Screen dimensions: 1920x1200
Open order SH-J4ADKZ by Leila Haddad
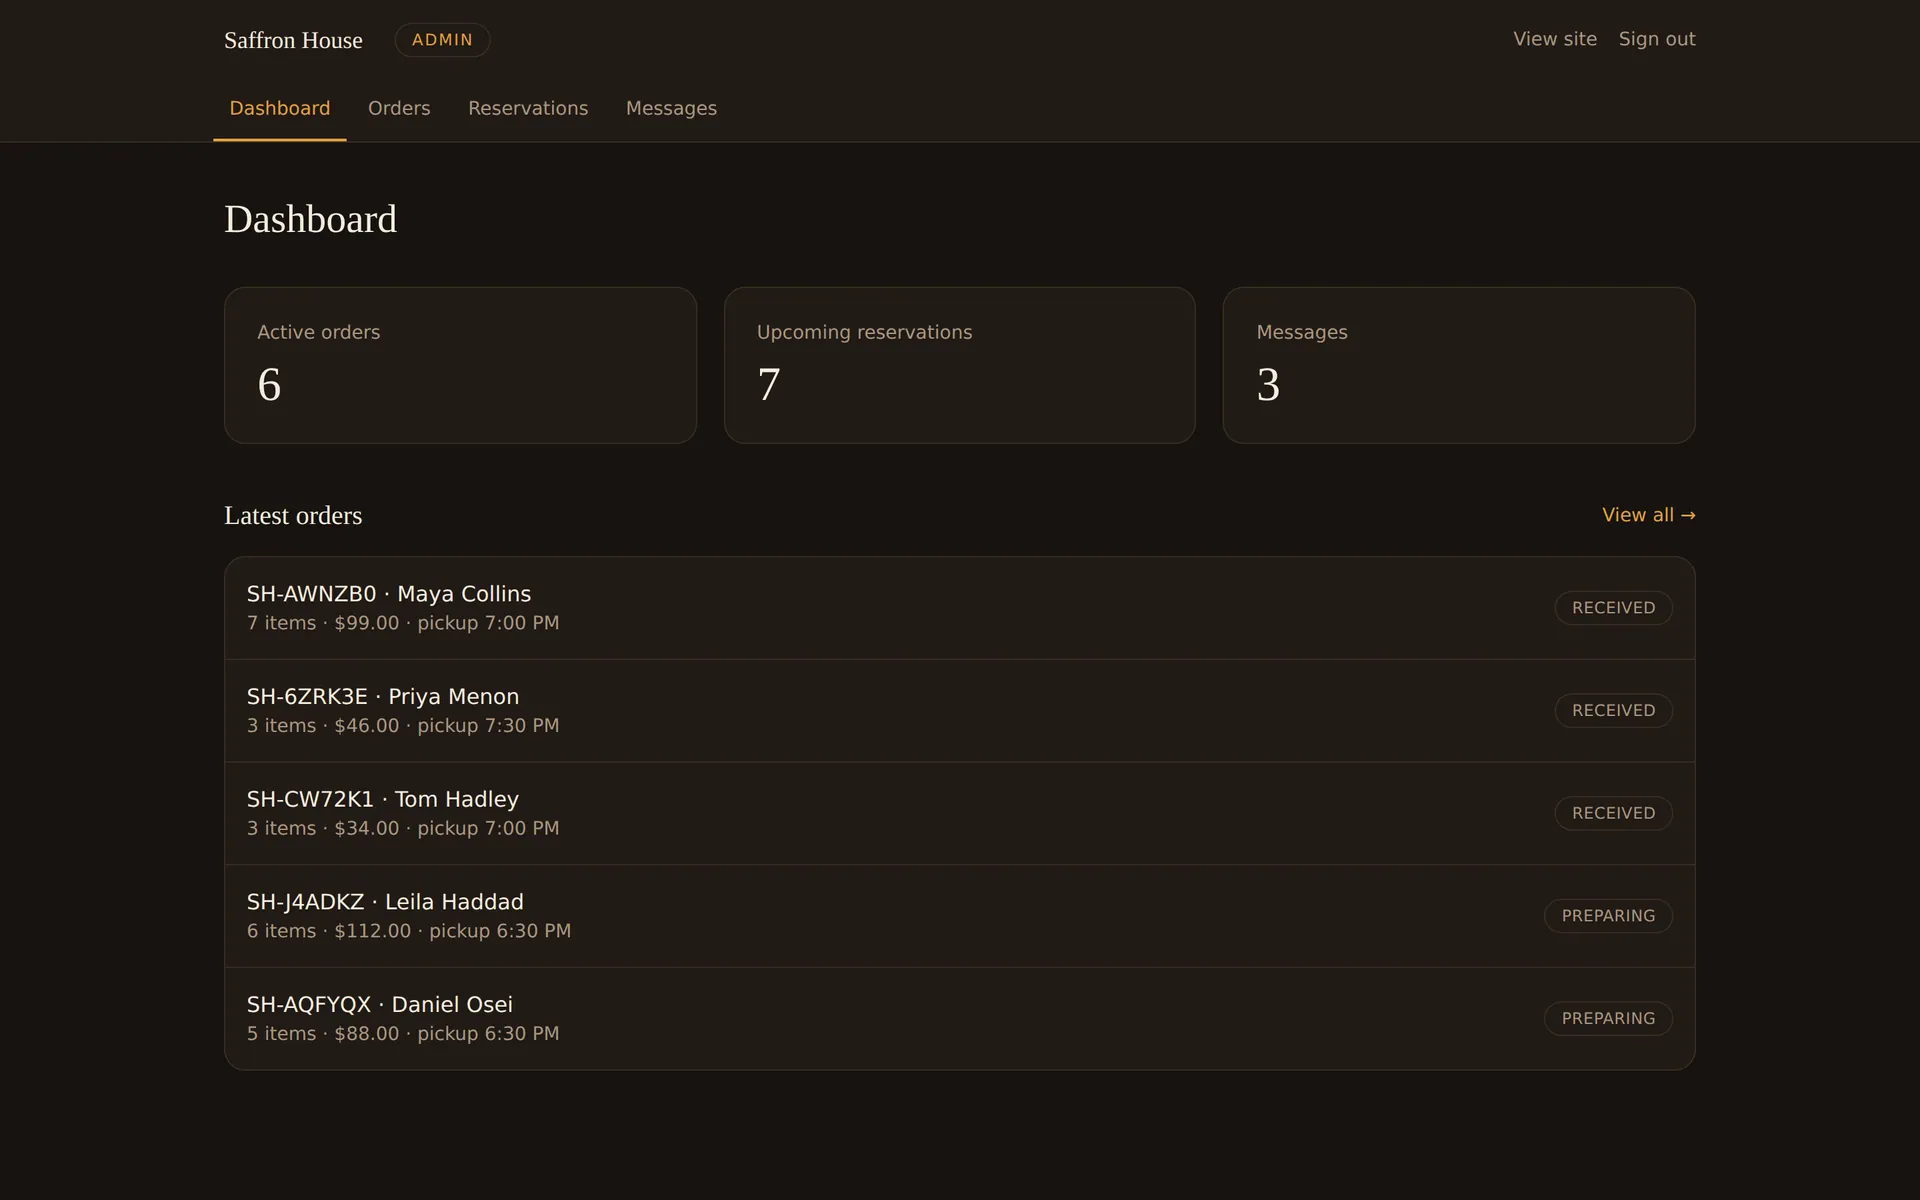(x=960, y=916)
